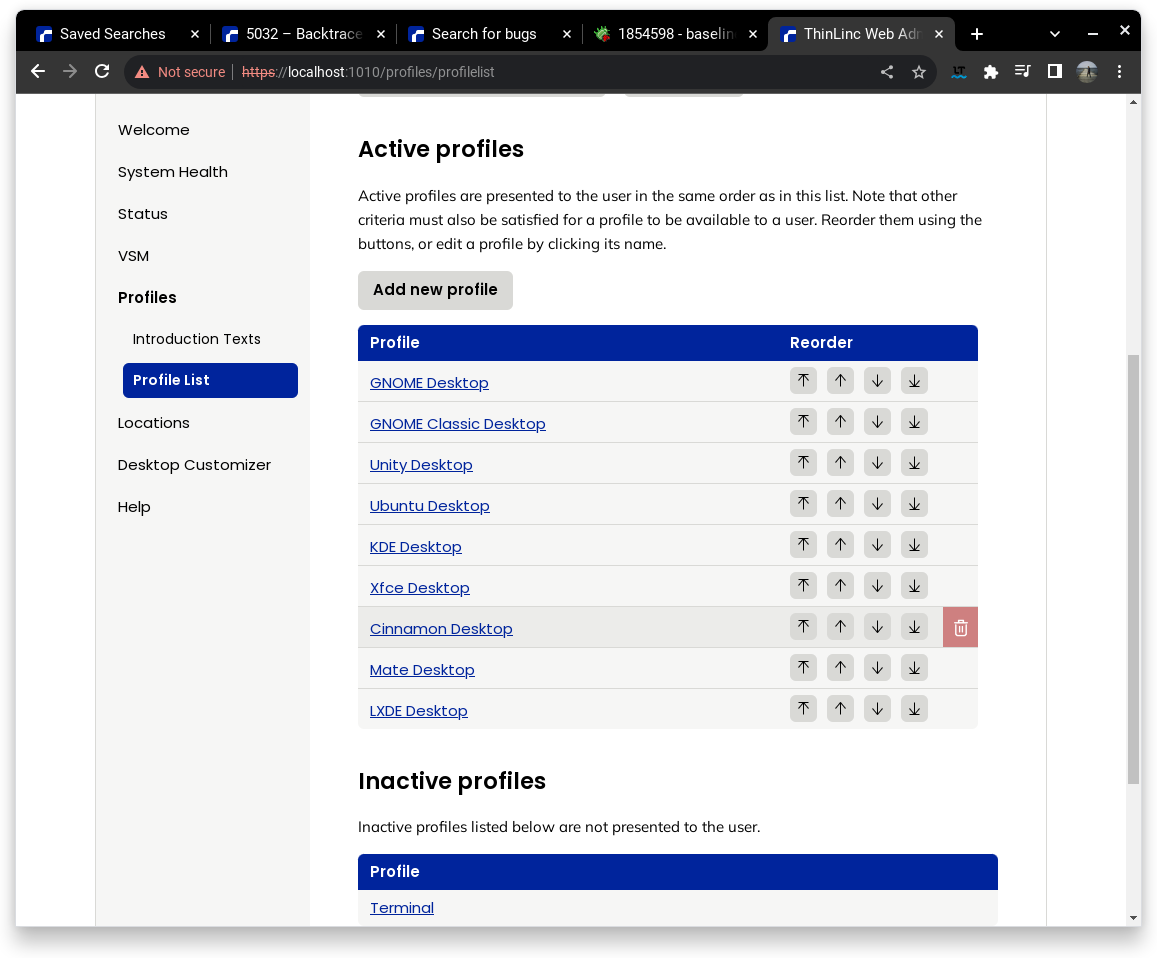Reload the page
The height and width of the screenshot is (958, 1157).
(x=102, y=72)
